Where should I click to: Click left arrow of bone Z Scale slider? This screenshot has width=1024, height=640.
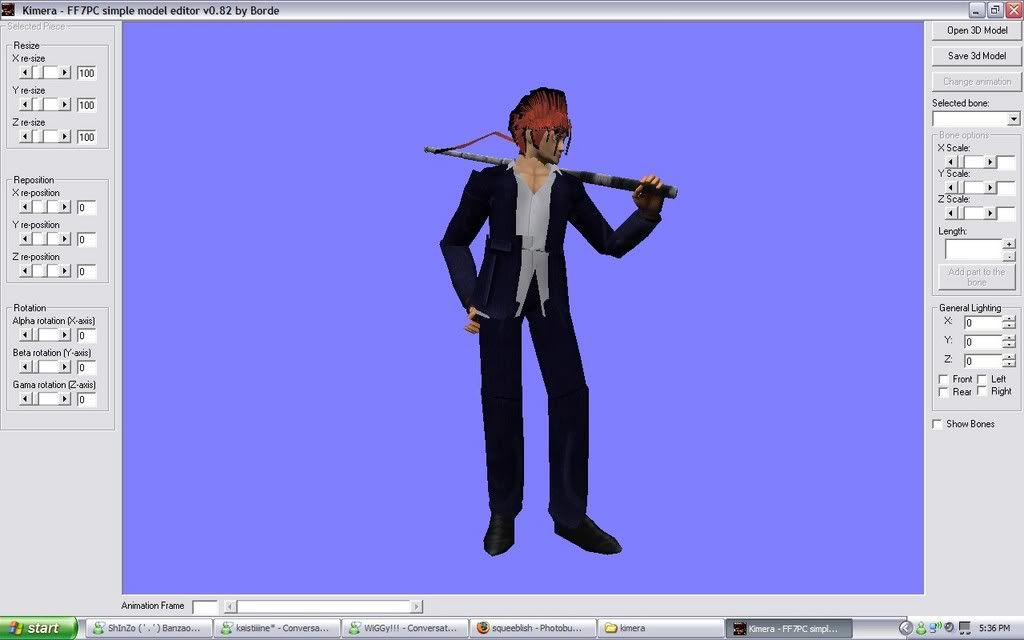point(952,213)
